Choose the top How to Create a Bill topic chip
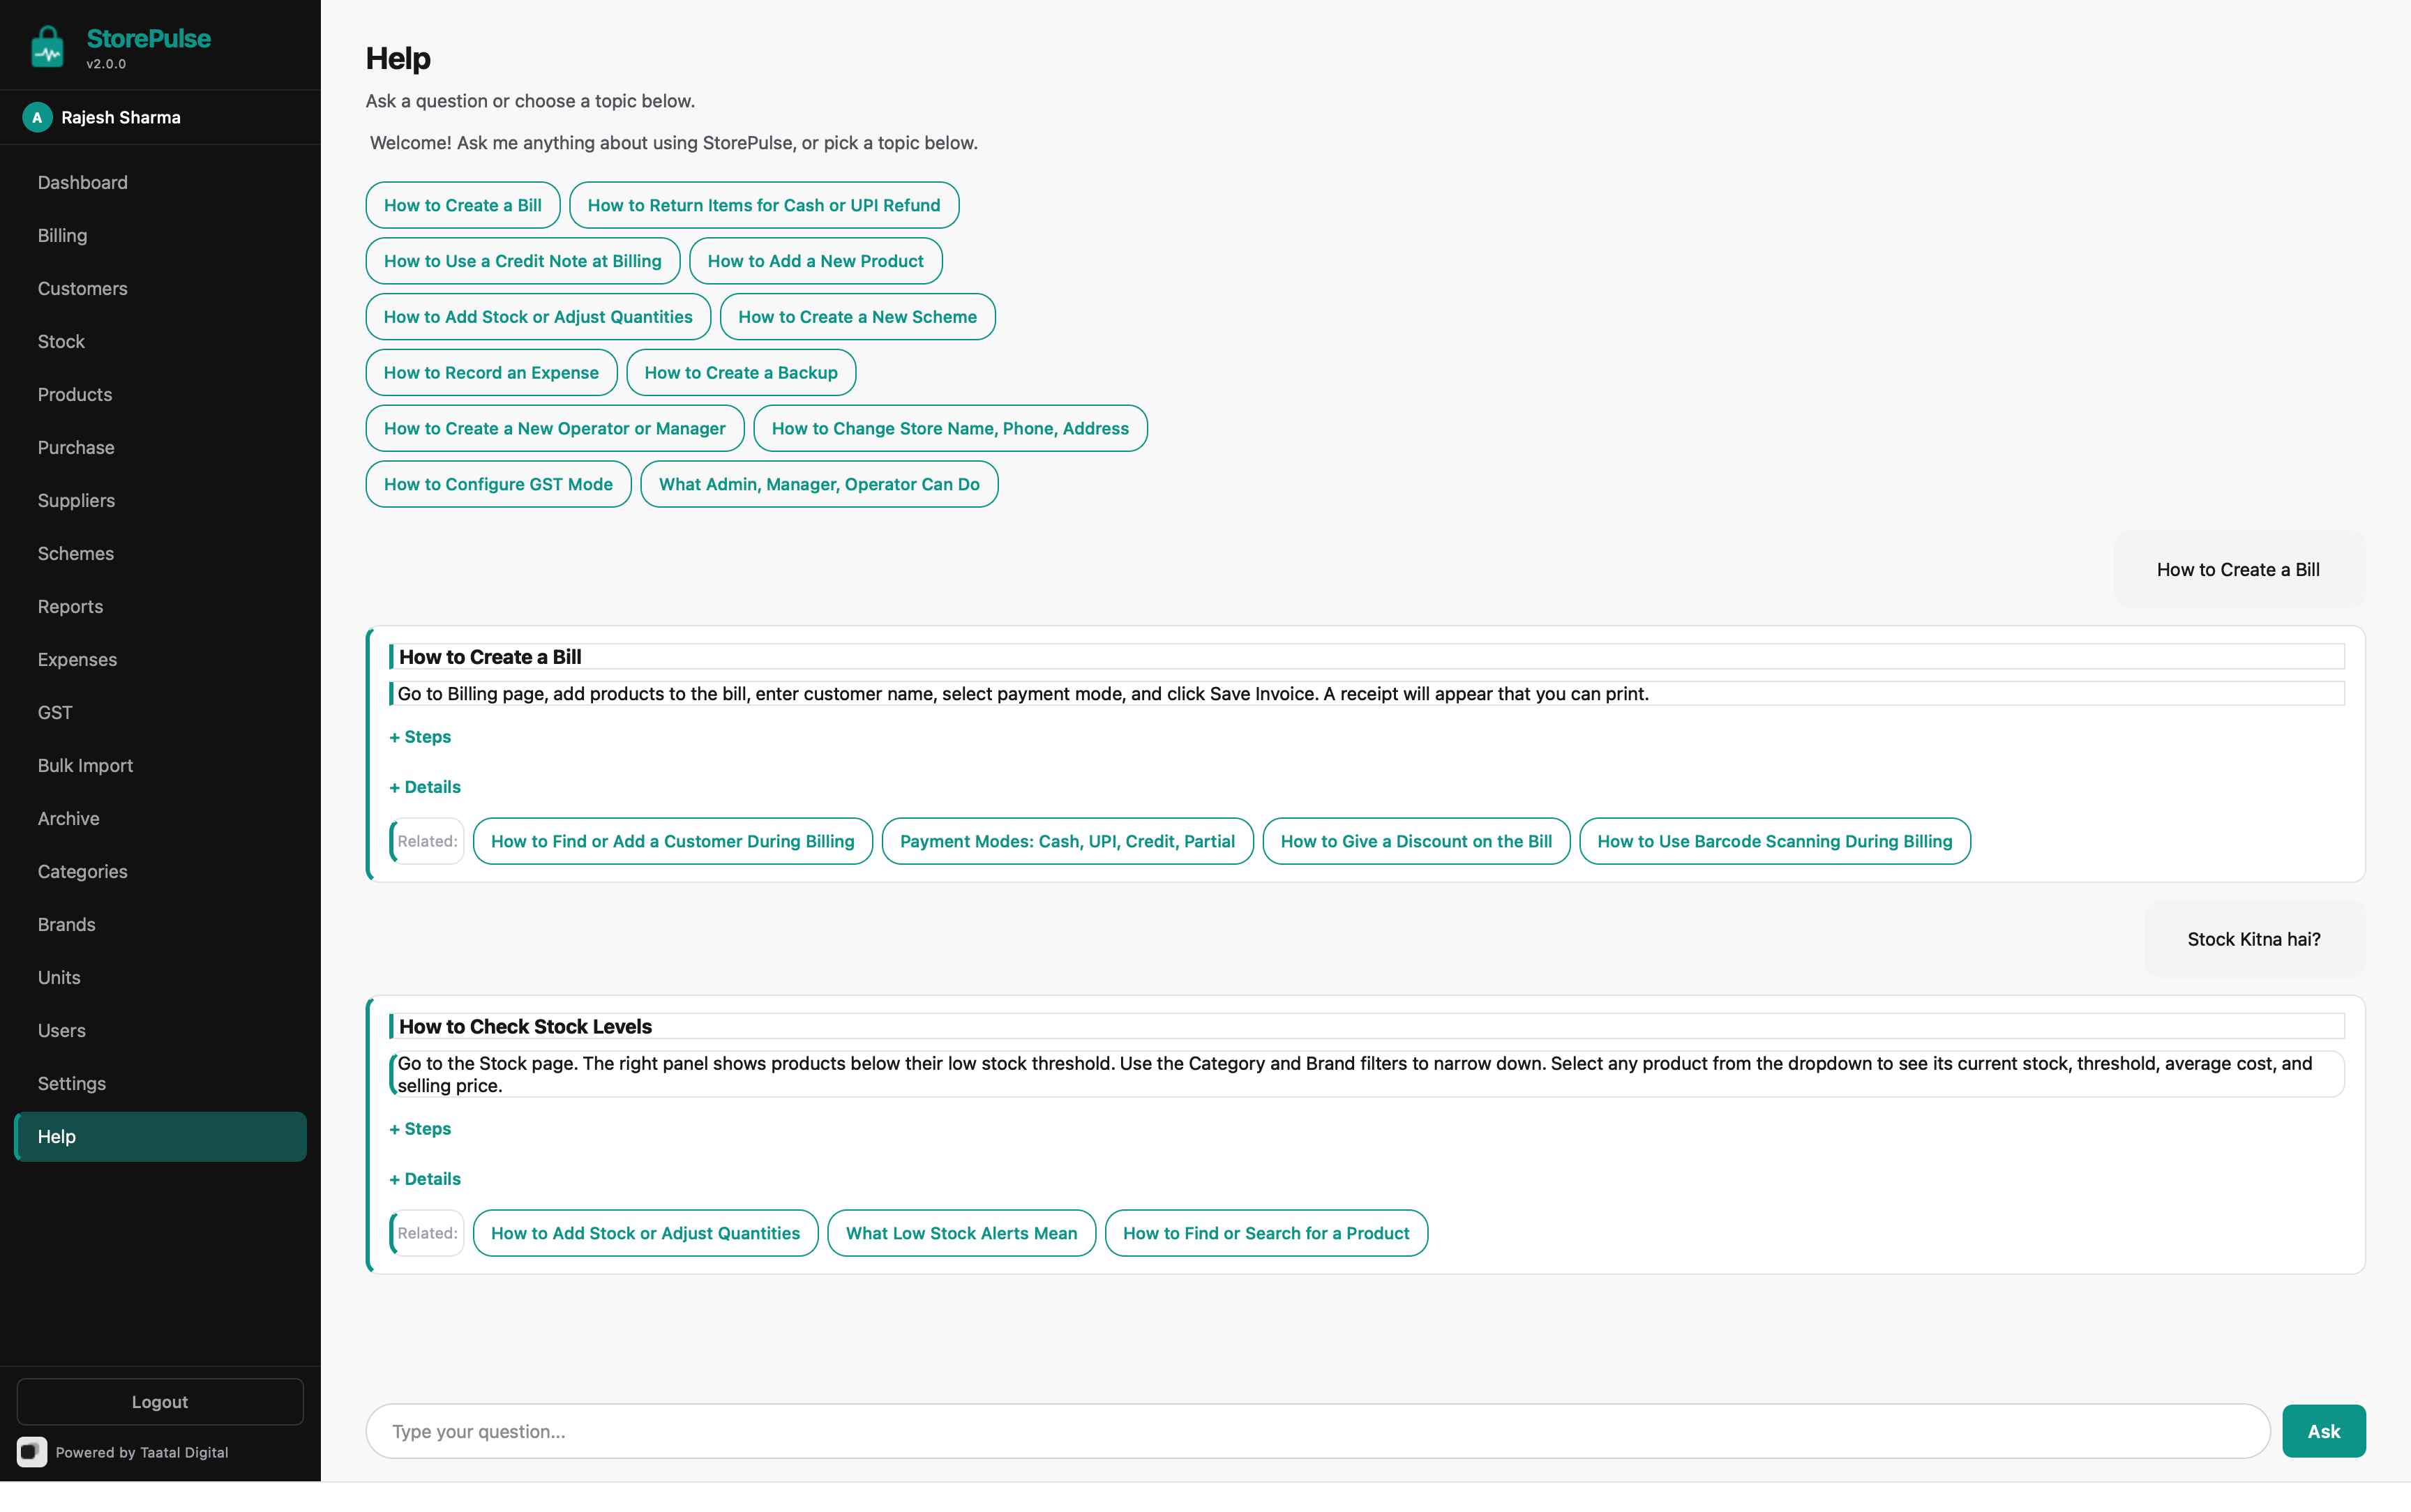The image size is (2411, 1512). tap(463, 205)
